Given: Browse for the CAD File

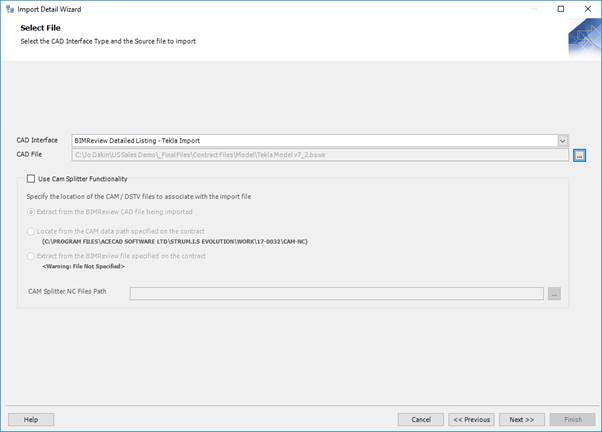Looking at the screenshot, I should pyautogui.click(x=579, y=155).
